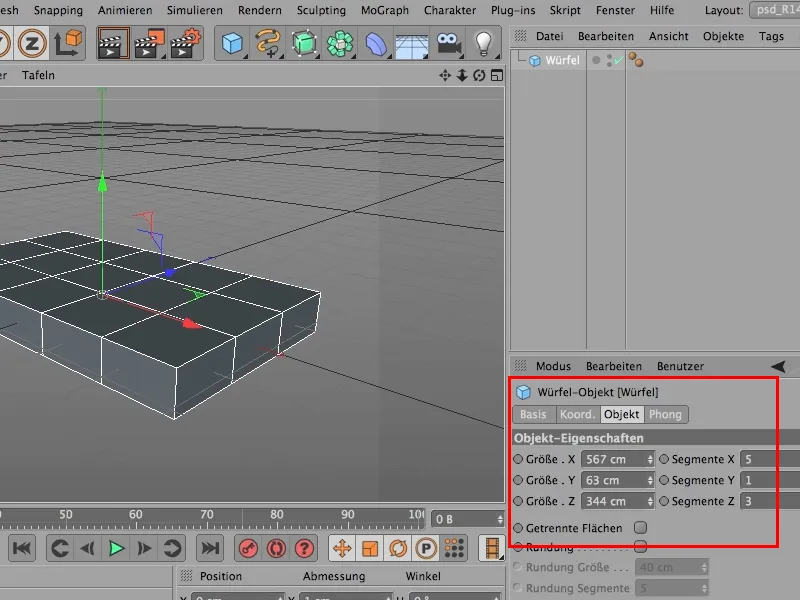Click the record active objects key icon
The height and width of the screenshot is (600, 800).
tap(248, 548)
